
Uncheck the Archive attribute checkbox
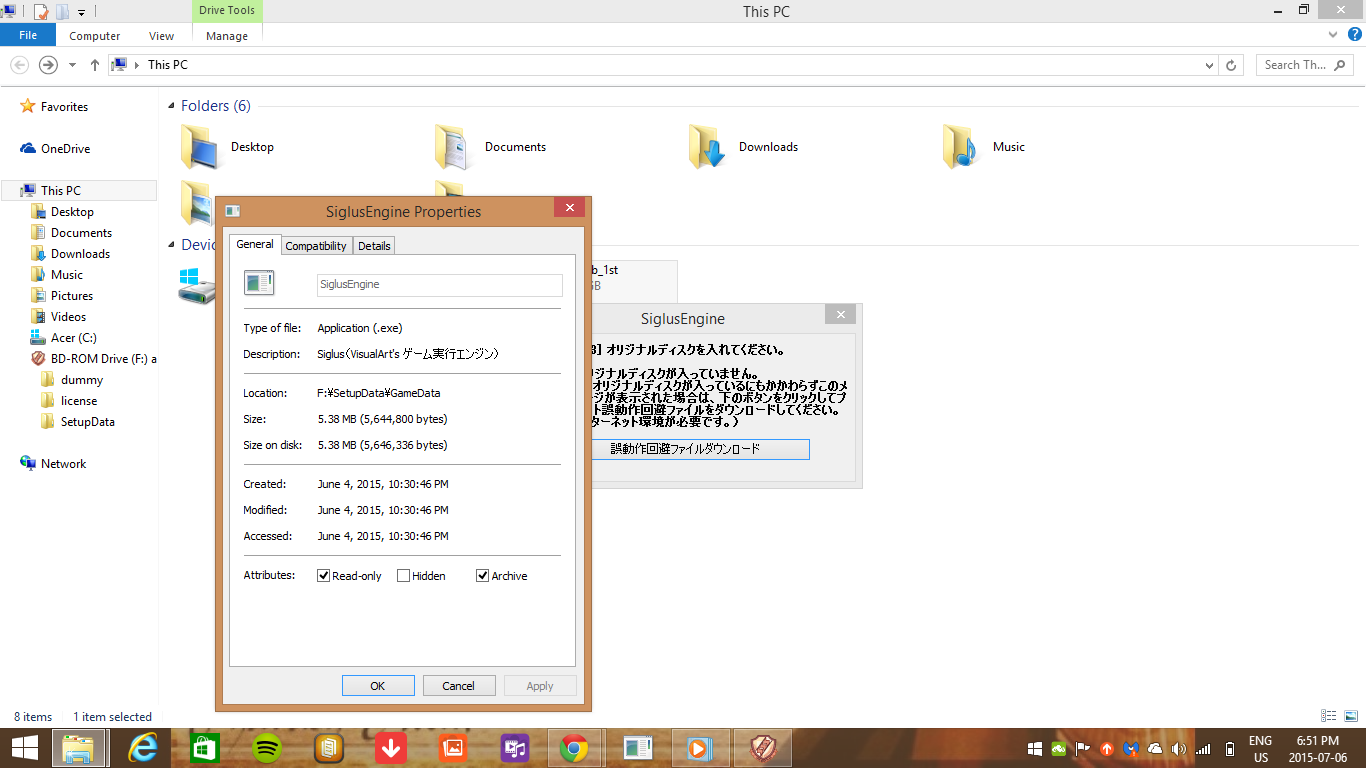tap(483, 576)
